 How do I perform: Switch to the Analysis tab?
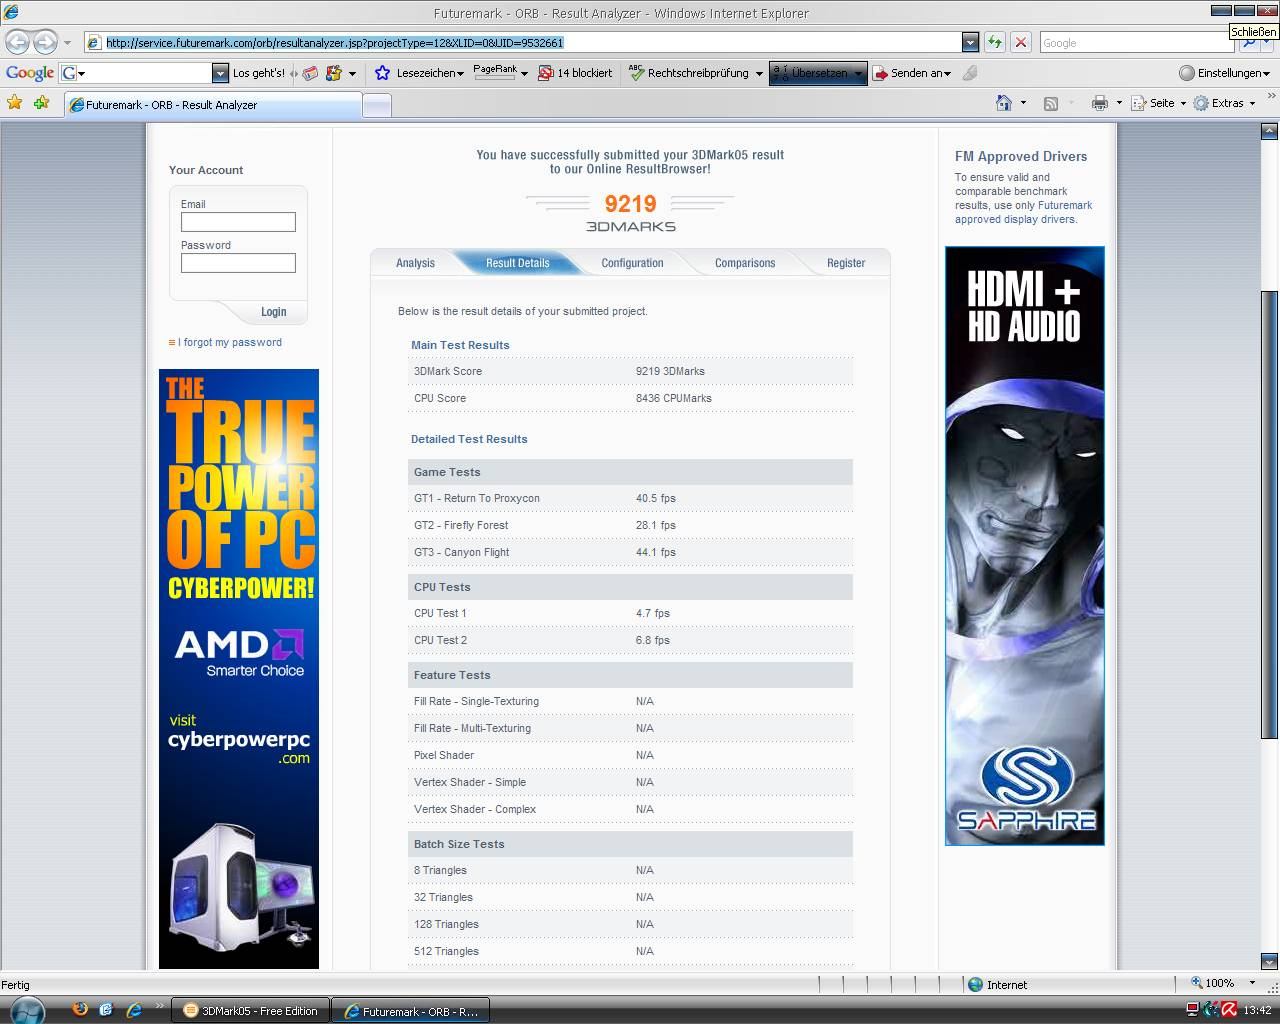(415, 263)
